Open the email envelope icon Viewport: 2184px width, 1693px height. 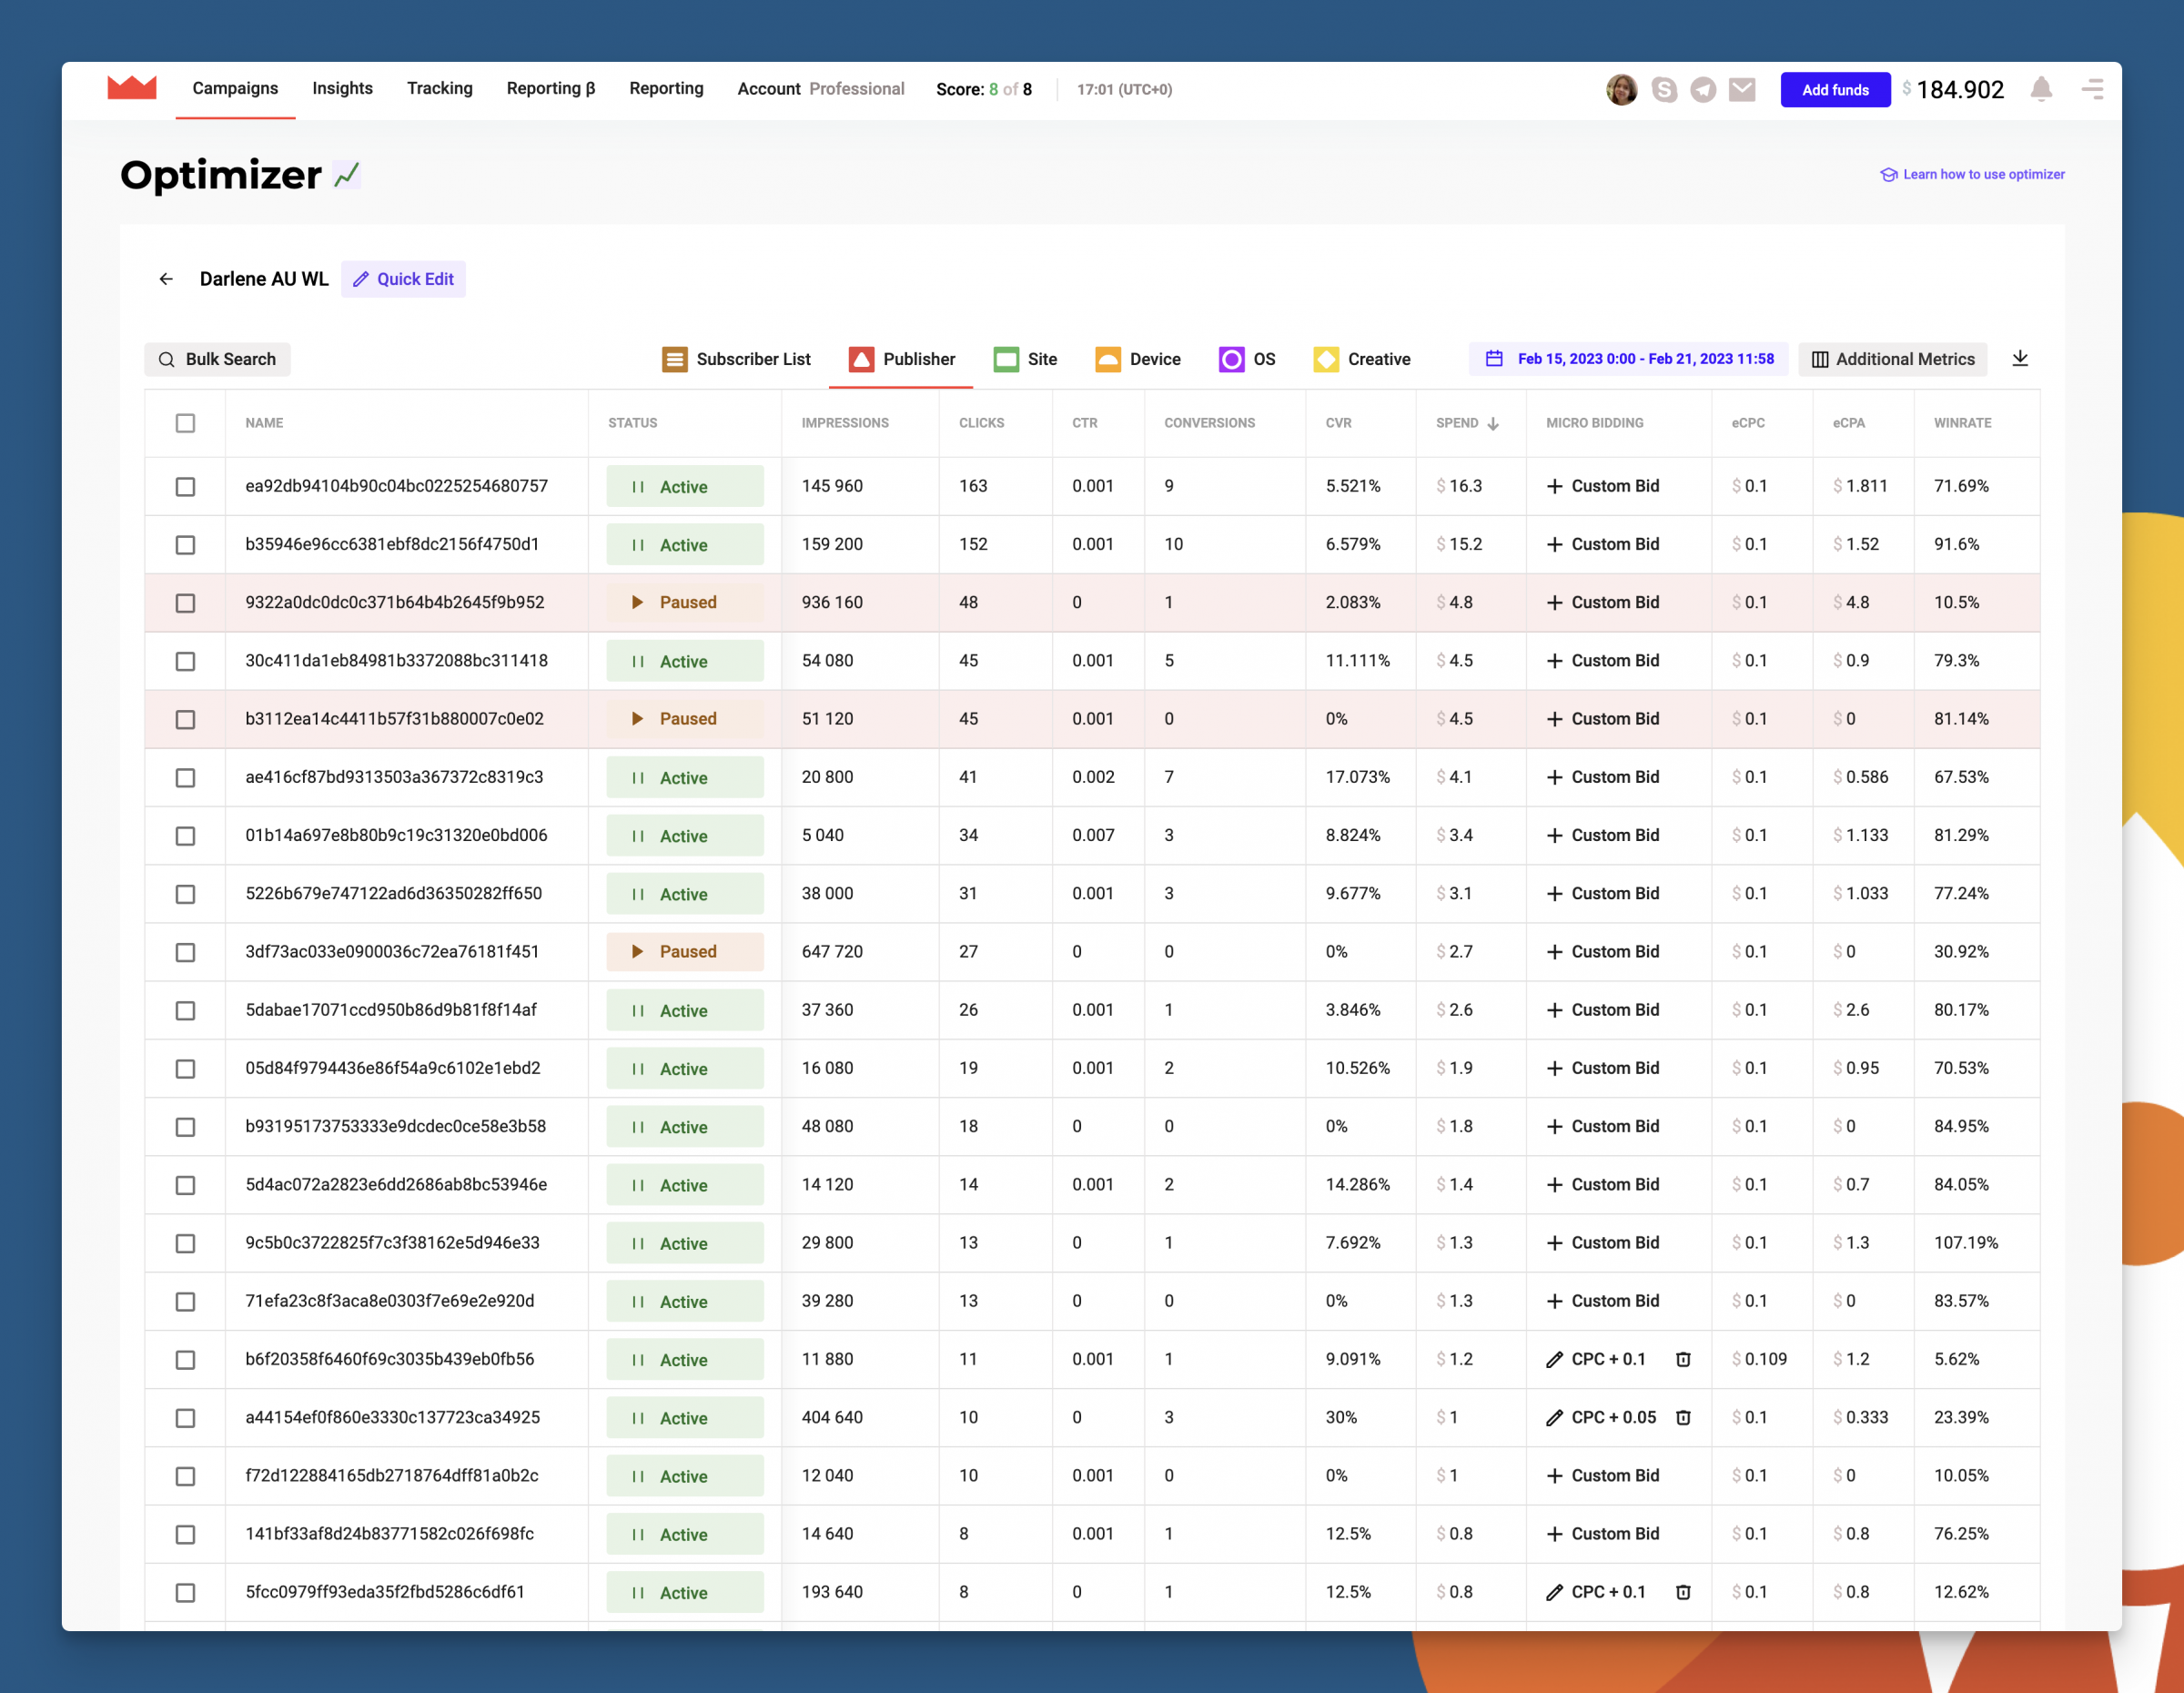click(1742, 90)
